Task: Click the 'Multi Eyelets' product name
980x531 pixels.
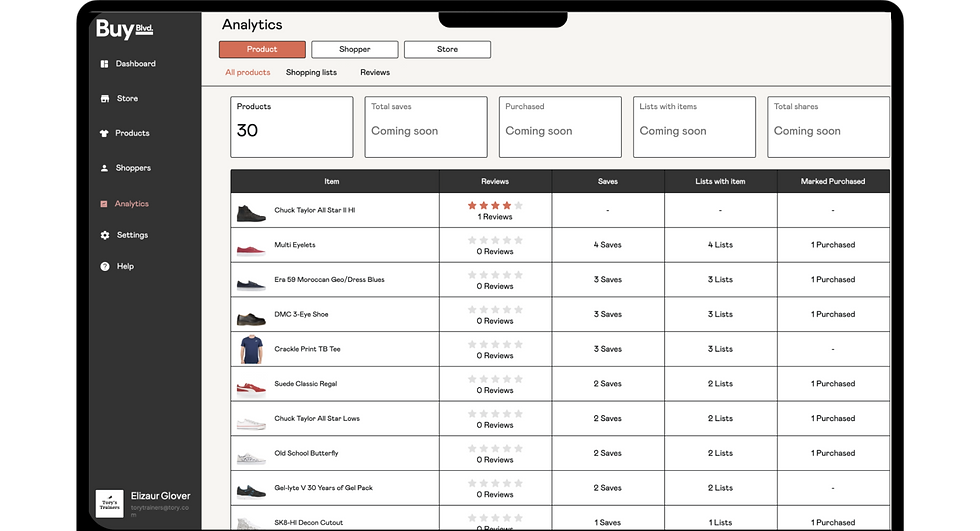Action: [x=295, y=245]
